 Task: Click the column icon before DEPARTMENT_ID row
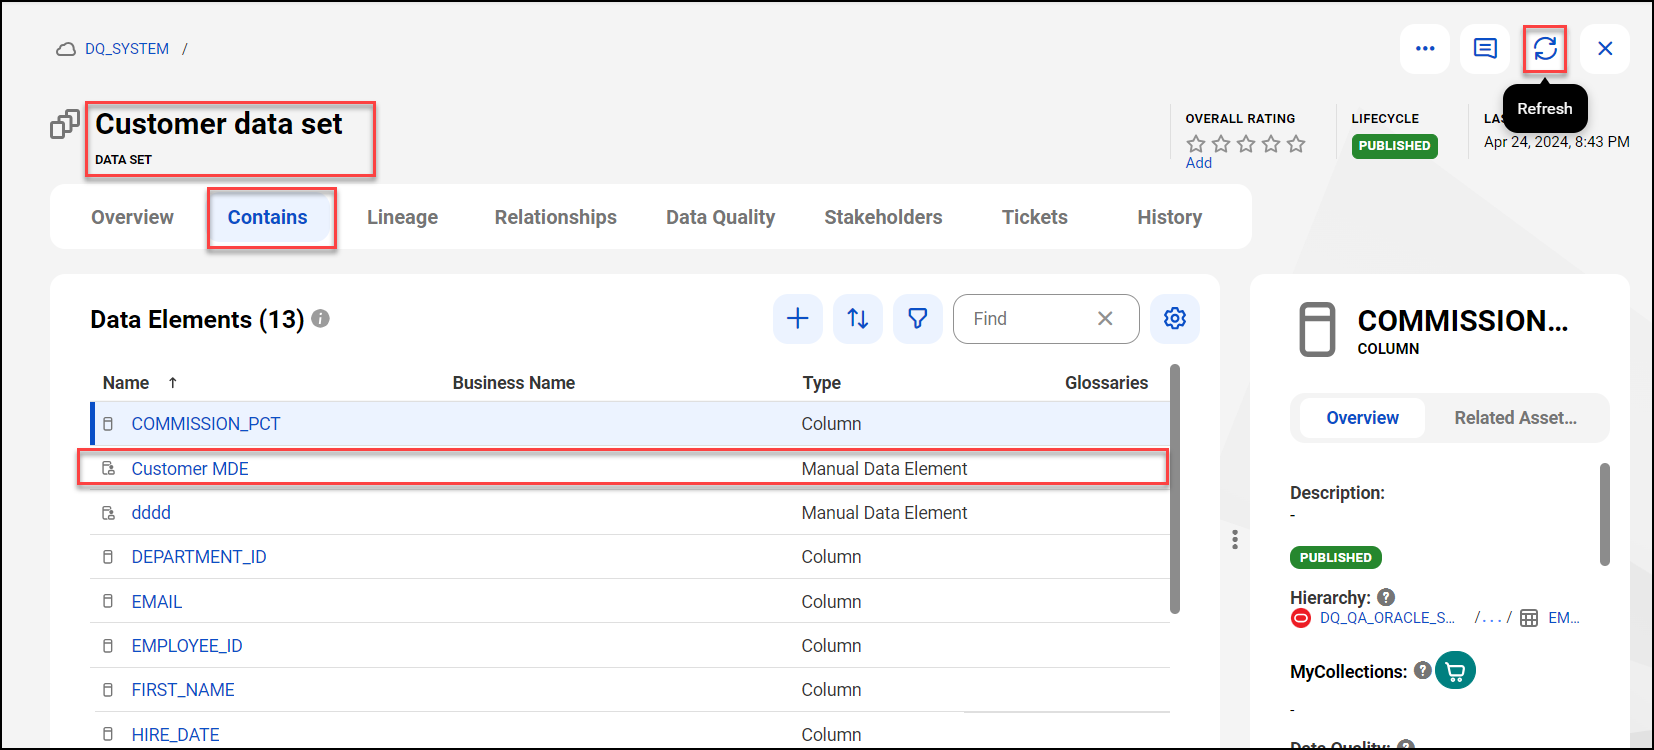coord(108,557)
